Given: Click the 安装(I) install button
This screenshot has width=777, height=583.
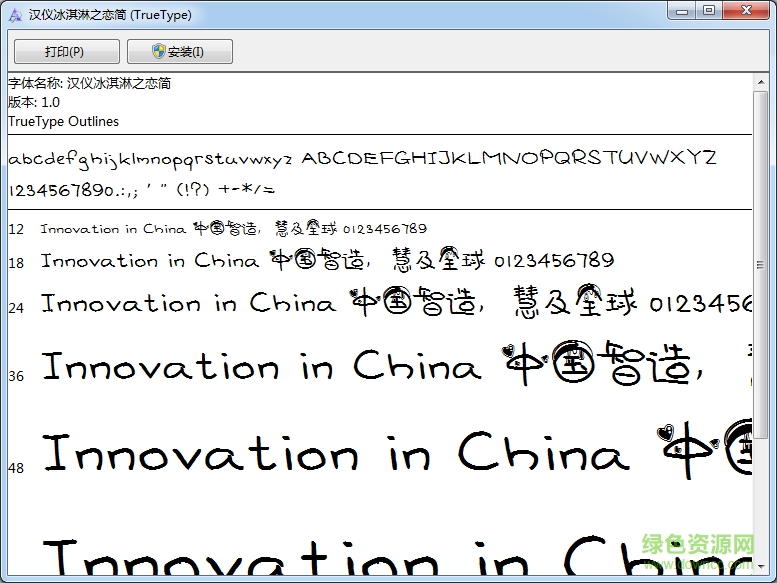Looking at the screenshot, I should tap(180, 52).
